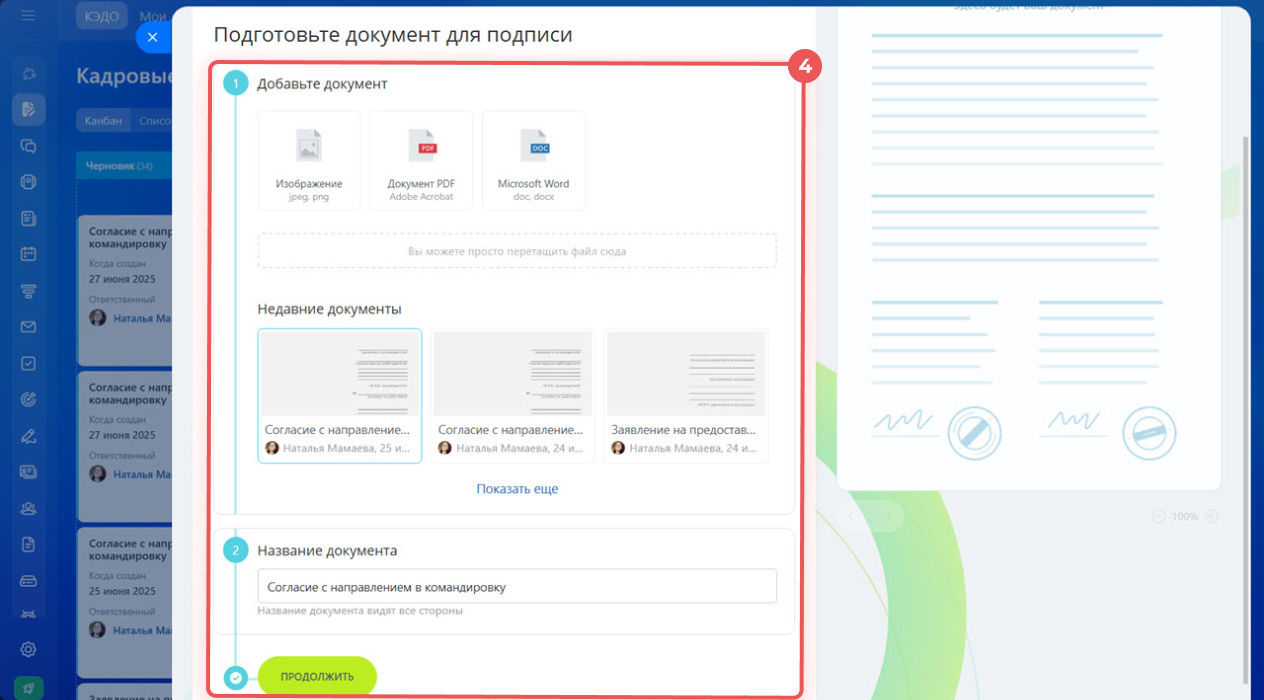Click the vertical scrollbar on right edge
Image resolution: width=1264 pixels, height=700 pixels.
(1245, 410)
